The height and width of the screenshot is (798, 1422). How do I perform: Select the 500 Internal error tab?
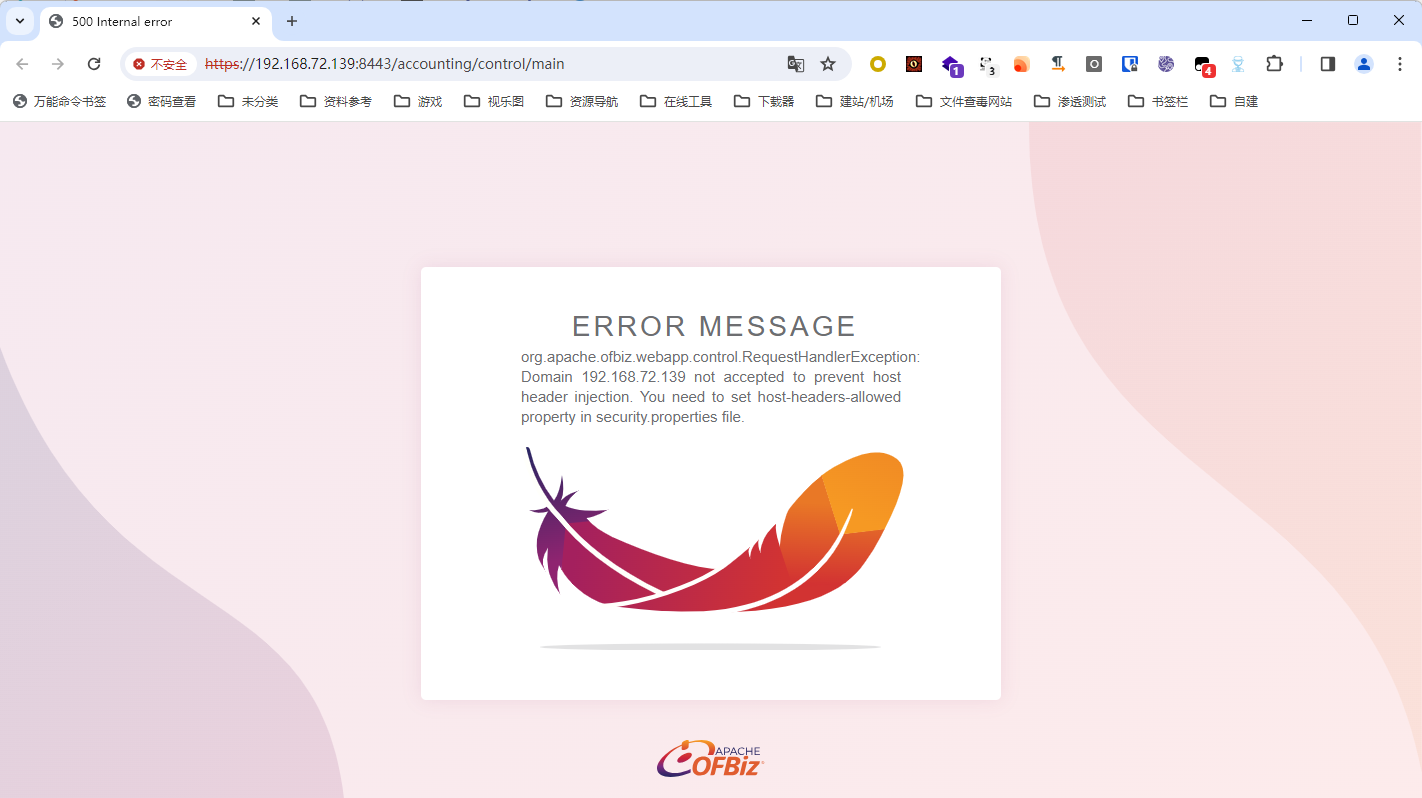click(155, 21)
